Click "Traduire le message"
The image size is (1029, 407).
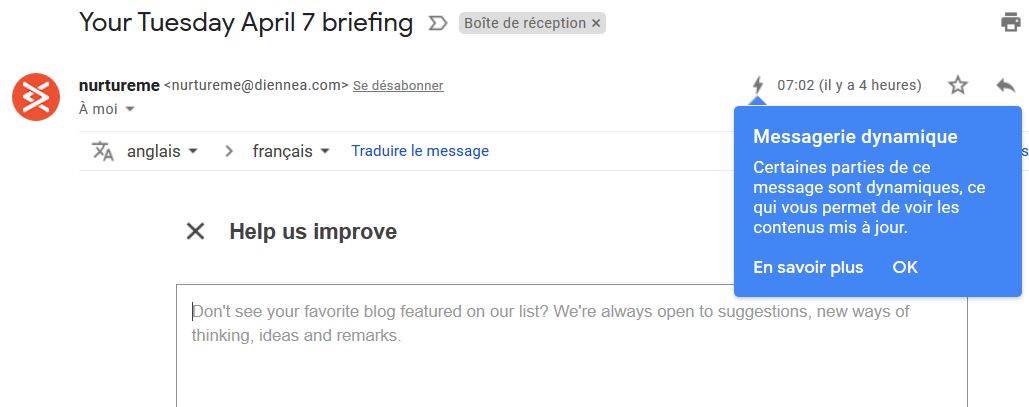pyautogui.click(x=420, y=151)
